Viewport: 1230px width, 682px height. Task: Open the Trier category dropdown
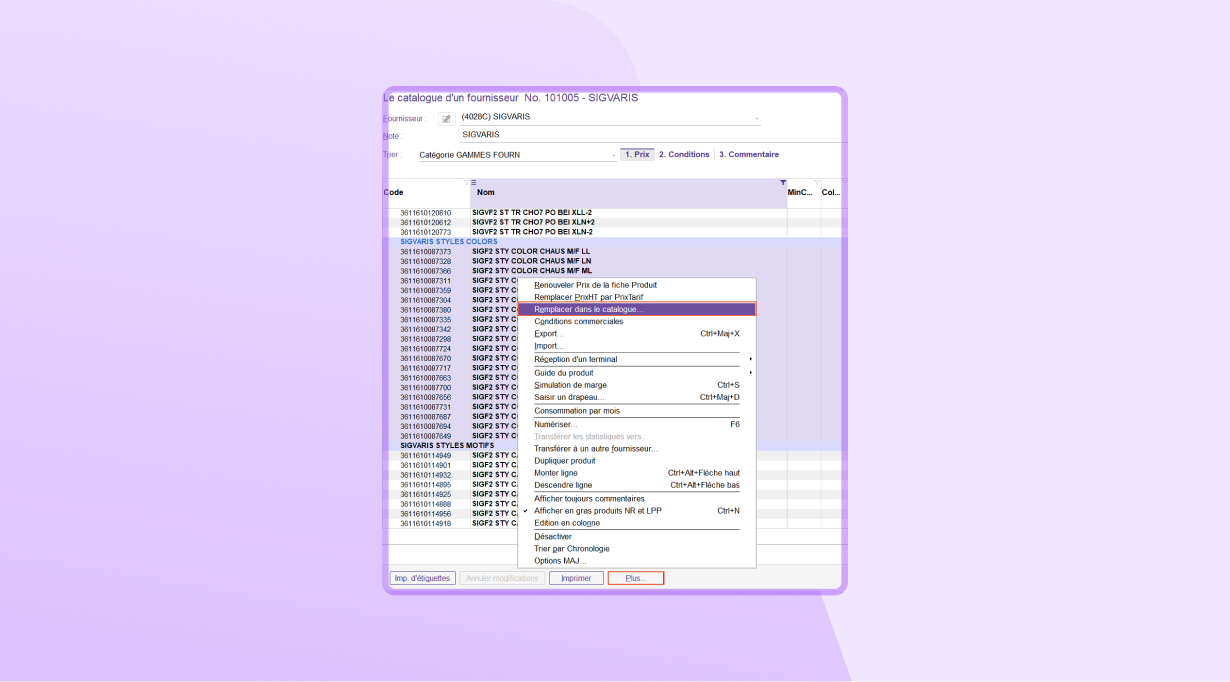click(613, 156)
